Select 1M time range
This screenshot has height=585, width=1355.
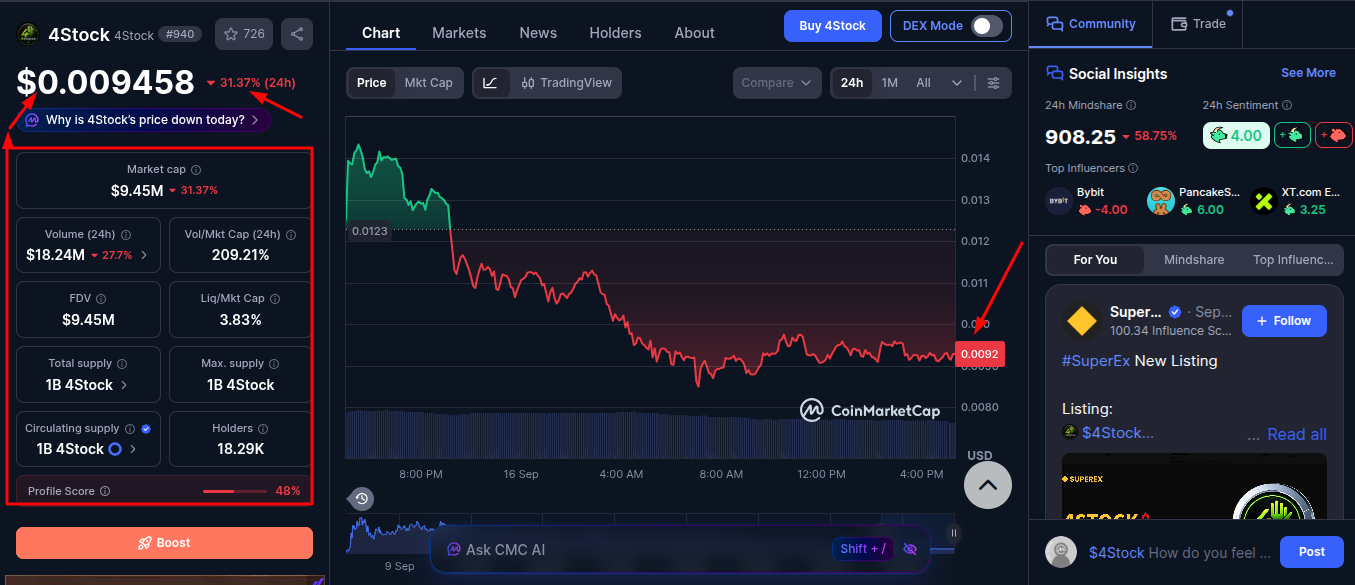tap(889, 83)
